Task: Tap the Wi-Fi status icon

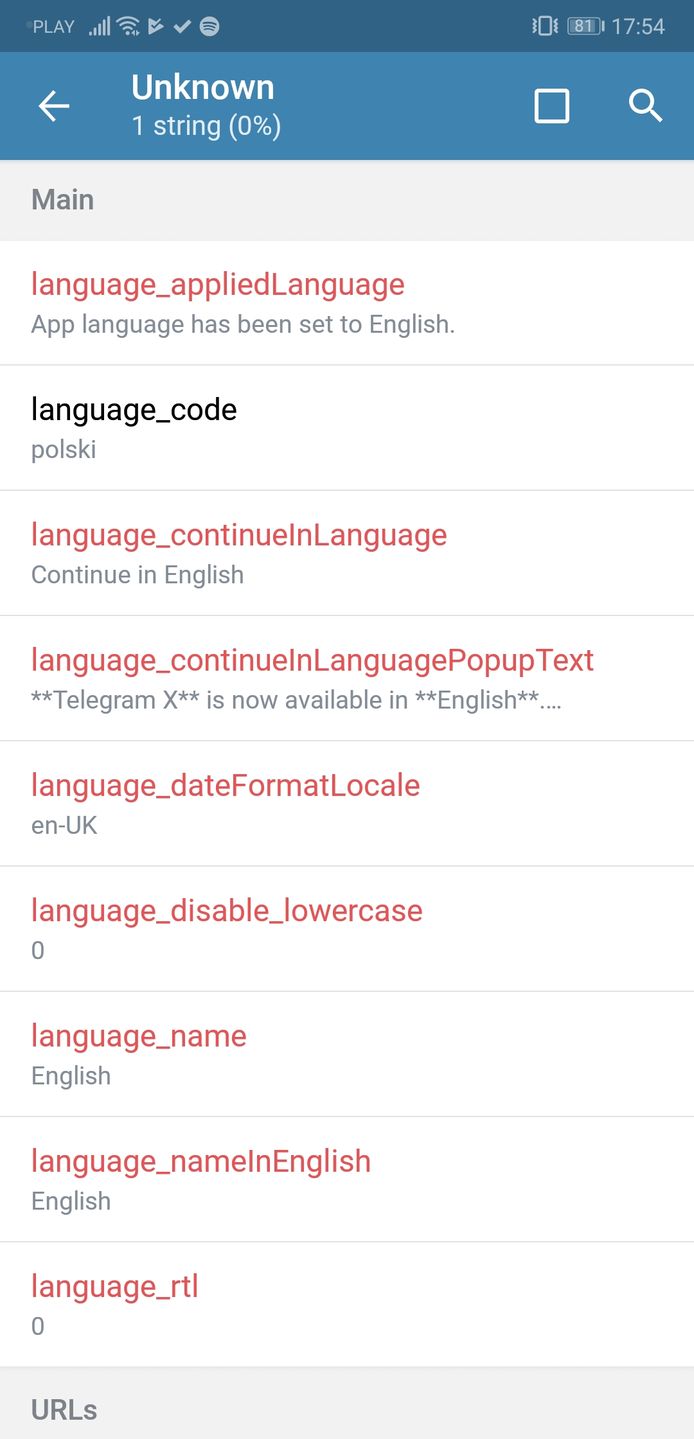Action: coord(128,27)
